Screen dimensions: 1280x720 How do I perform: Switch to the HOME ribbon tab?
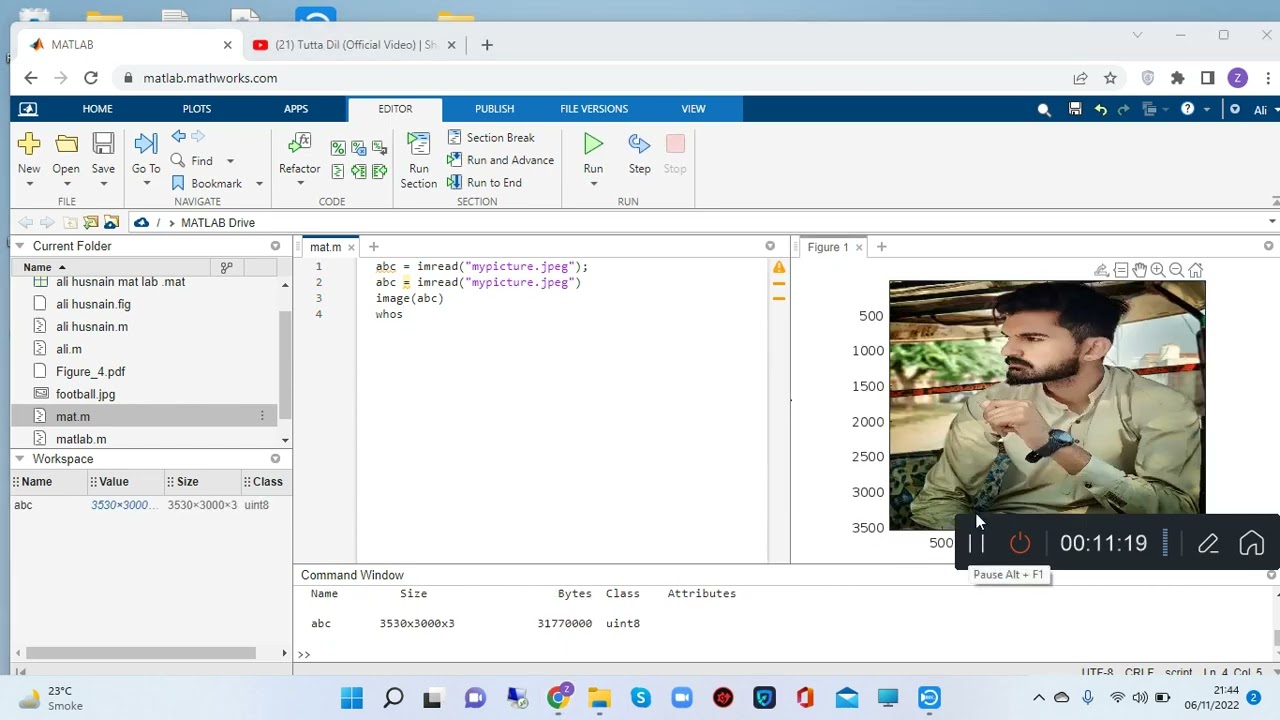[x=97, y=109]
